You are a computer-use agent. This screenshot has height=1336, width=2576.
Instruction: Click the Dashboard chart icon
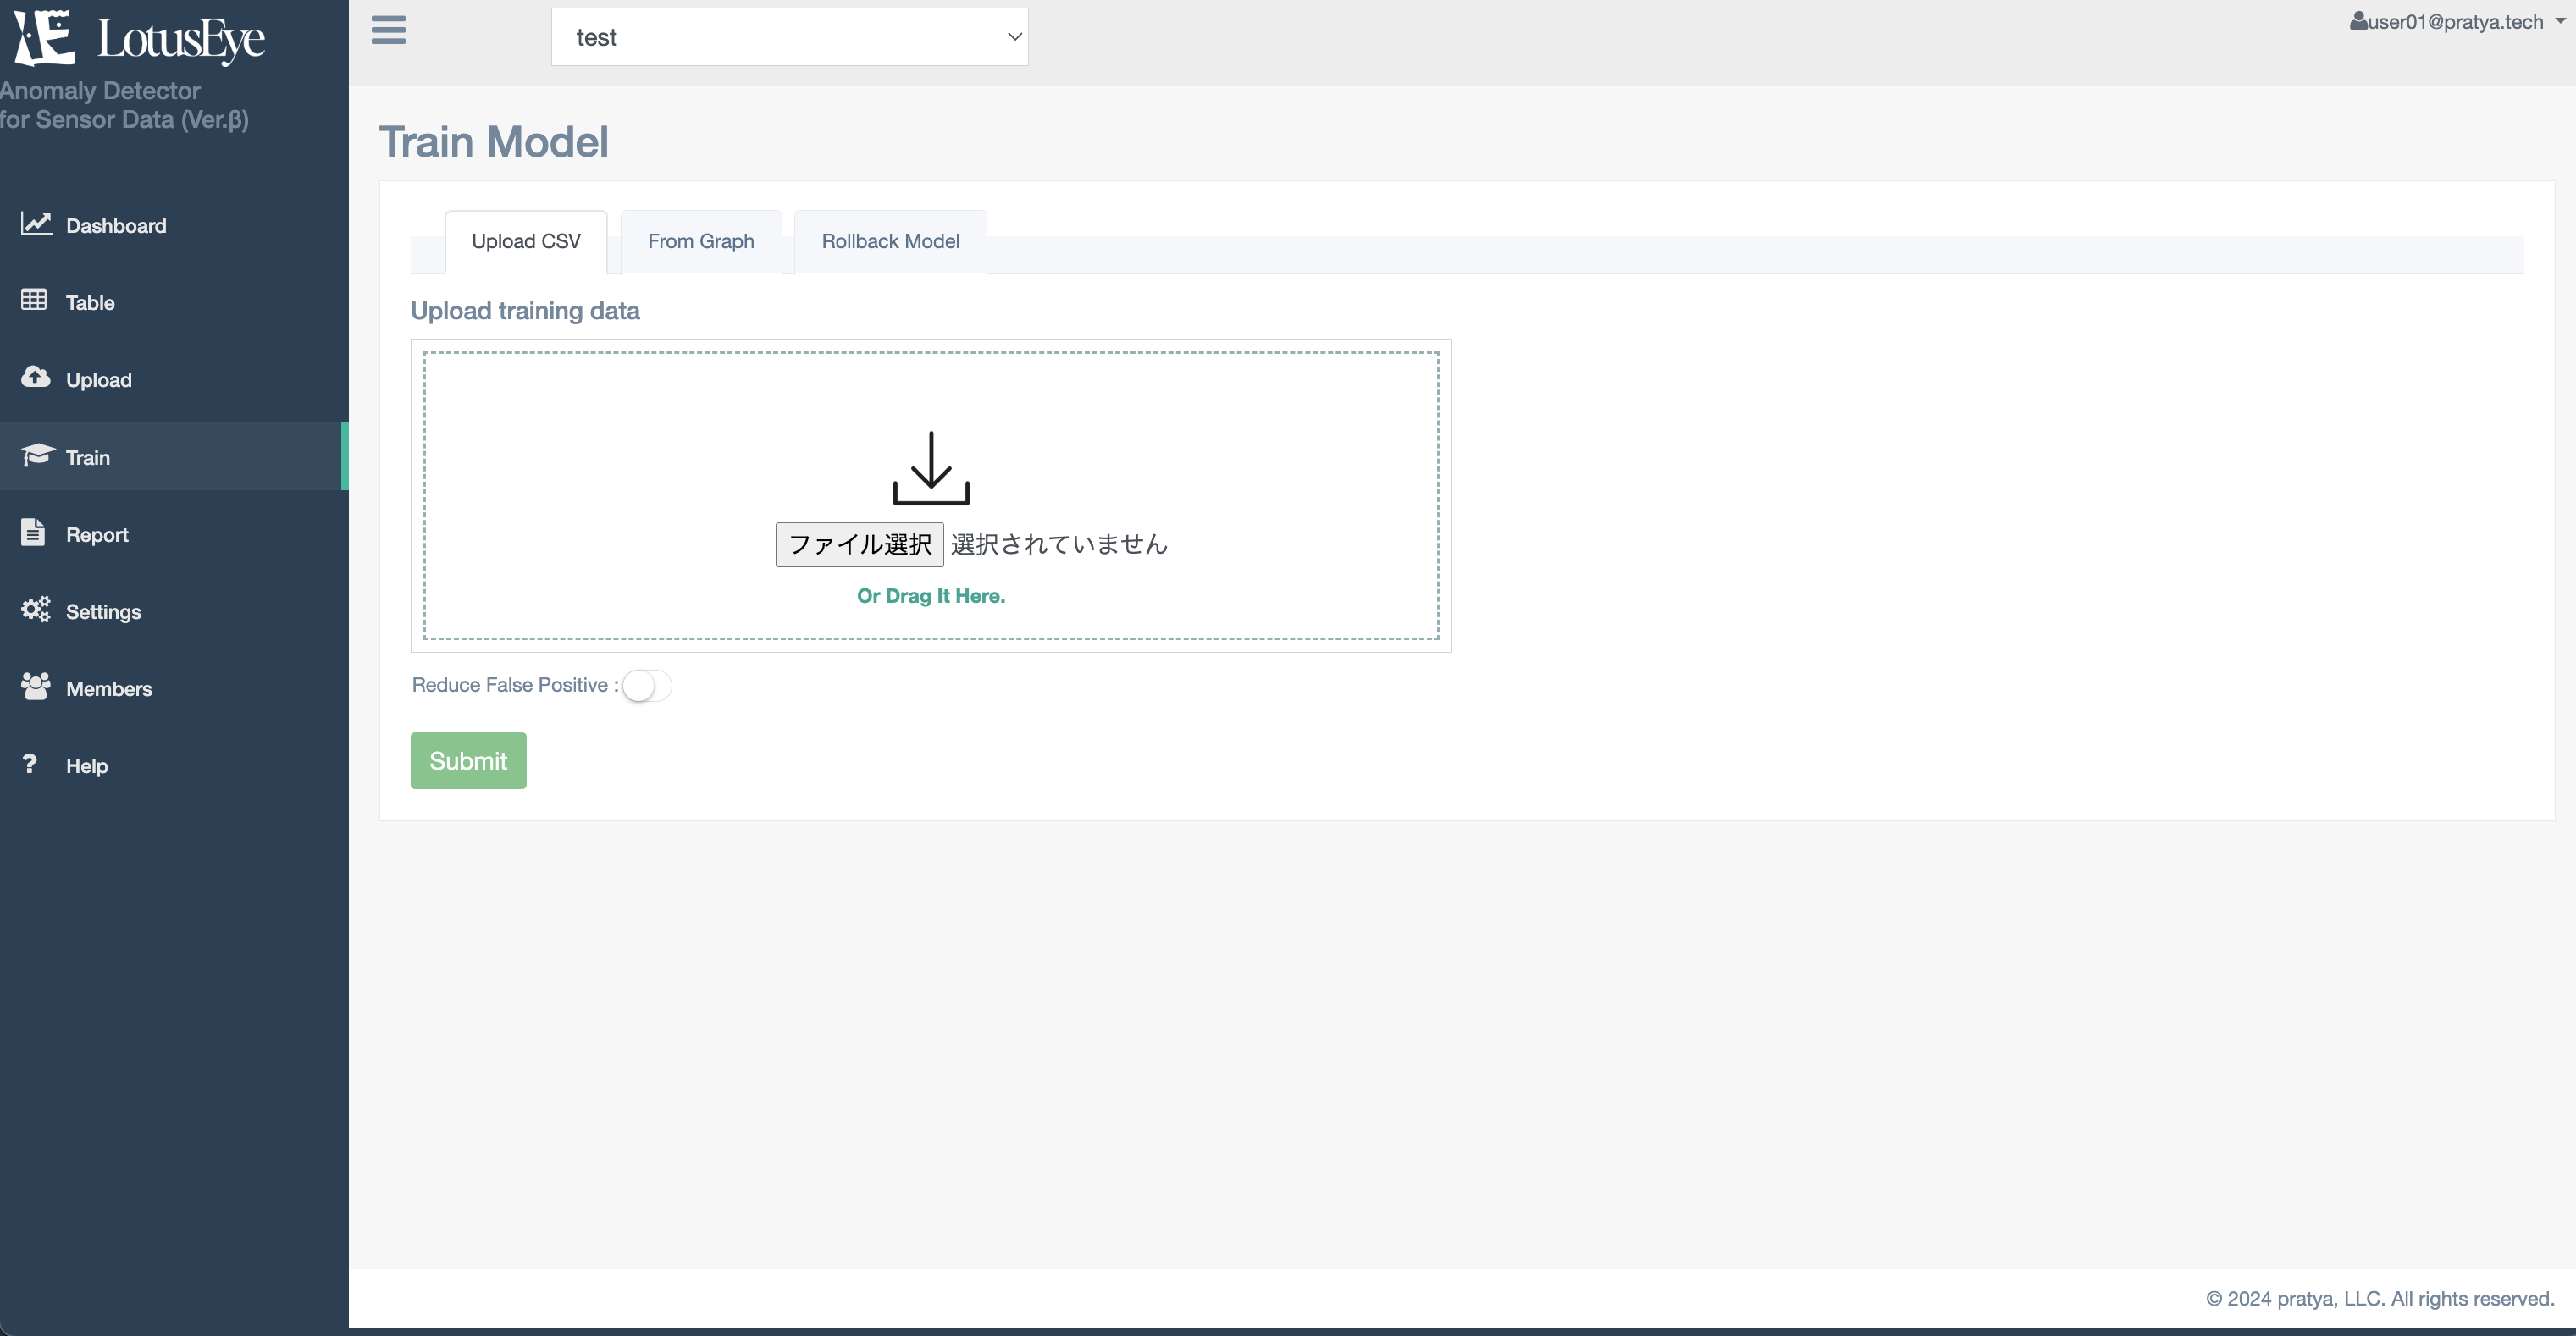tap(36, 224)
